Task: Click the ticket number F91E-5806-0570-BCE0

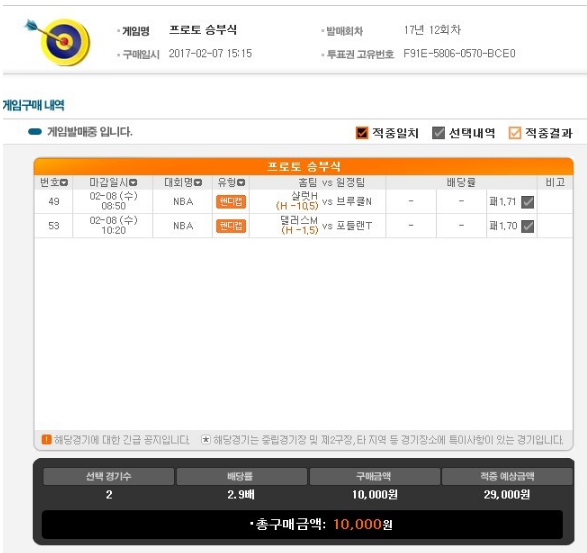Action: (459, 54)
